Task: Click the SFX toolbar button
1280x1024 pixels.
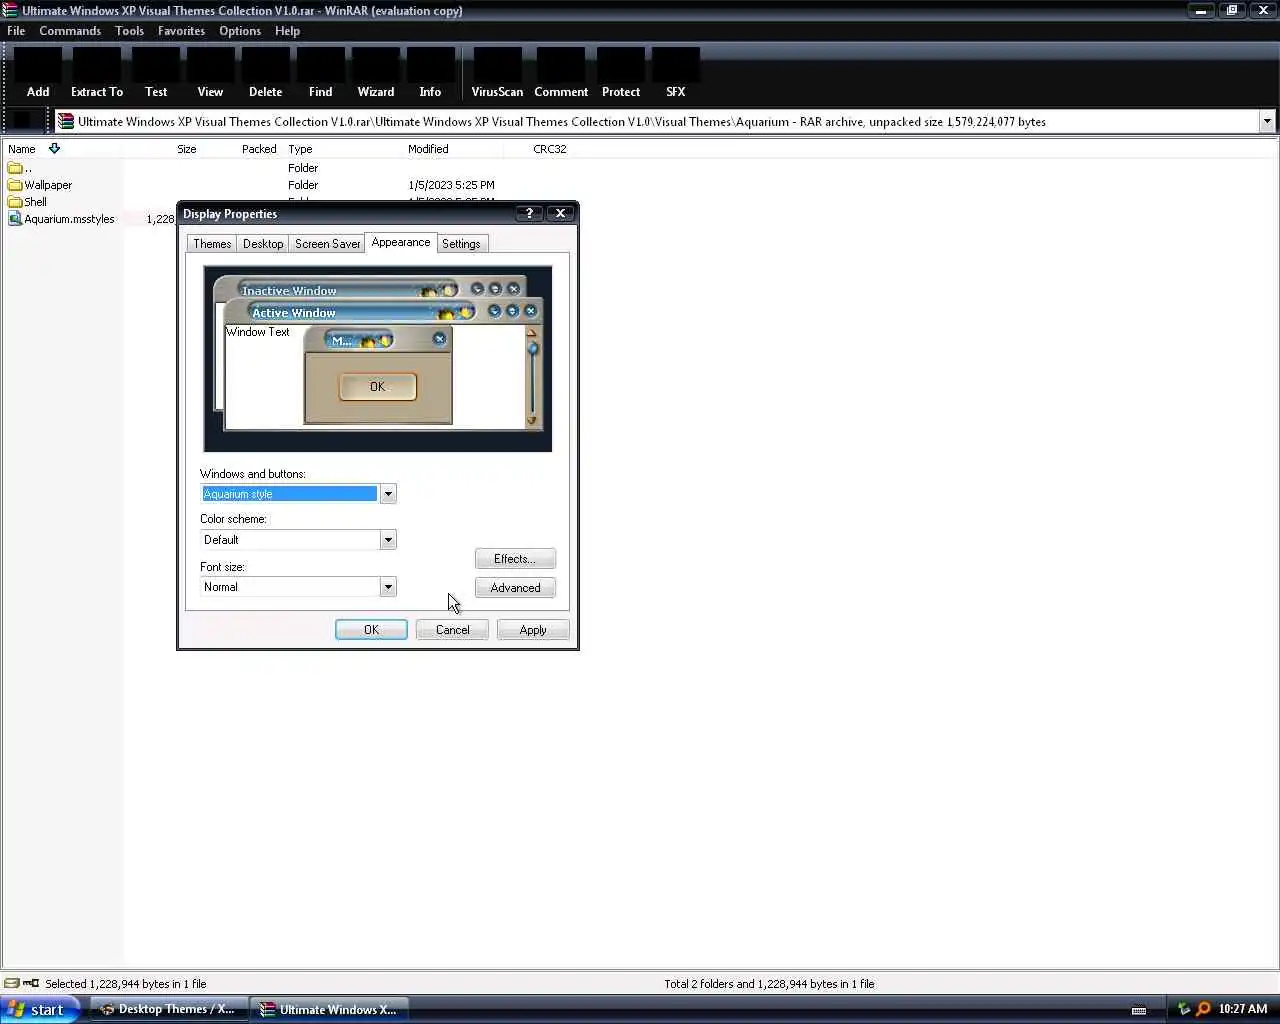Action: click(676, 74)
